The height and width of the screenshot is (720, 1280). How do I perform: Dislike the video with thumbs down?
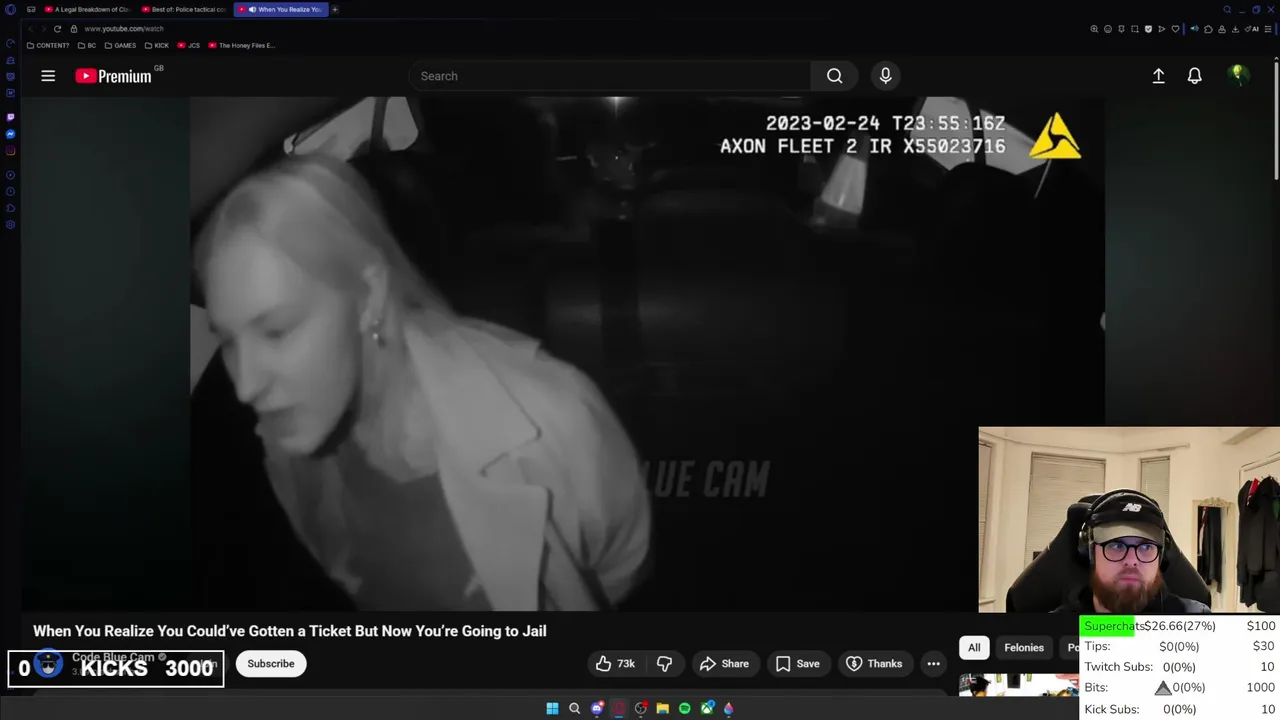click(x=664, y=664)
